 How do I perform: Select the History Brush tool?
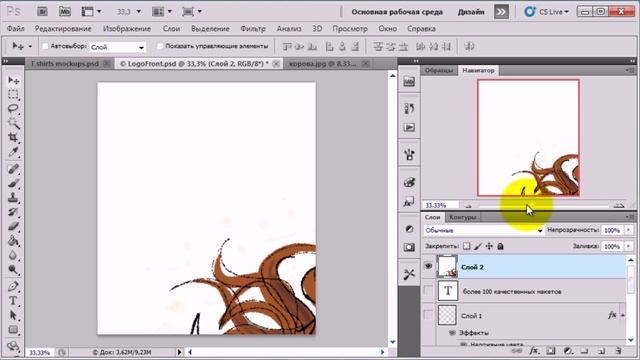tap(13, 212)
